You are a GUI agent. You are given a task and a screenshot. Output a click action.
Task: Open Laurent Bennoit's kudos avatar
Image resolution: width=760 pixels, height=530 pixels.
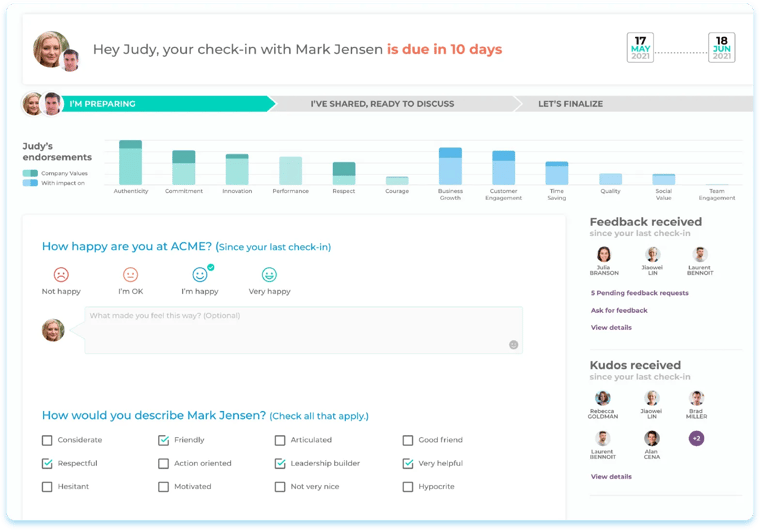602,438
